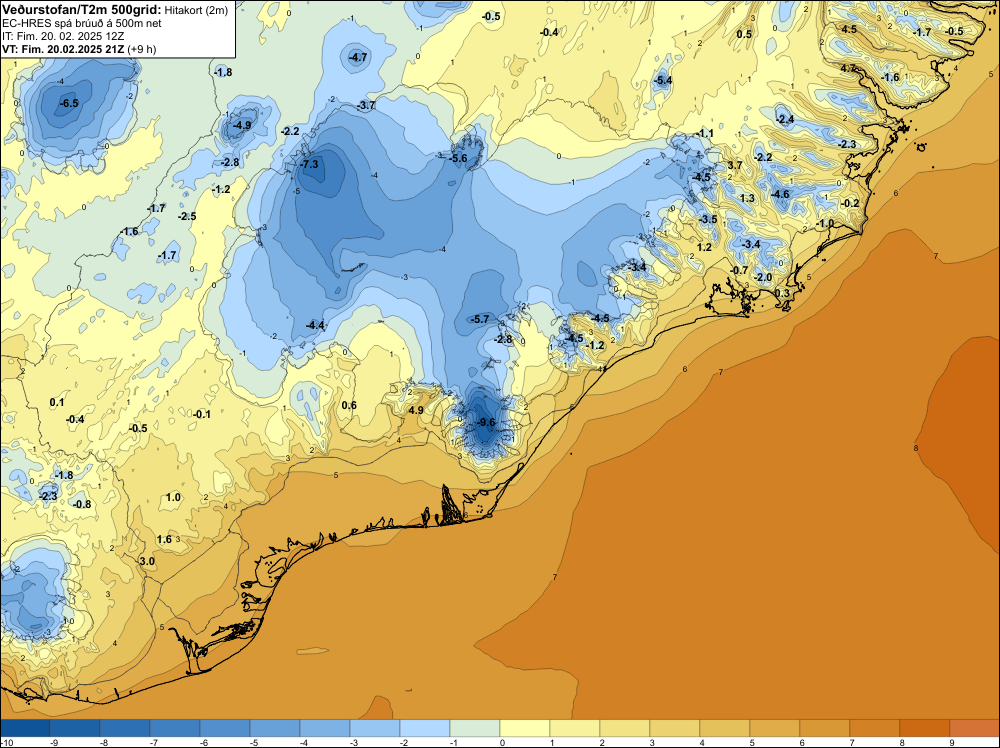Screen dimensions: 1000x748
Task: Select the darkest blue legend swatch left of -9
Action: (25, 728)
